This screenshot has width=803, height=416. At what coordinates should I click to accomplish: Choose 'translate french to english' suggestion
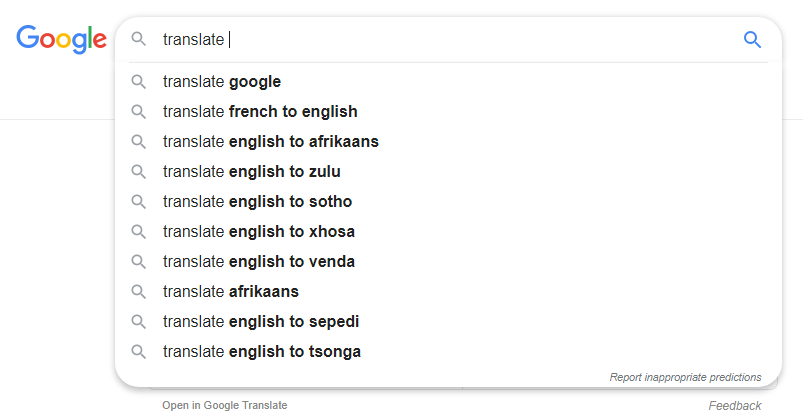click(260, 112)
